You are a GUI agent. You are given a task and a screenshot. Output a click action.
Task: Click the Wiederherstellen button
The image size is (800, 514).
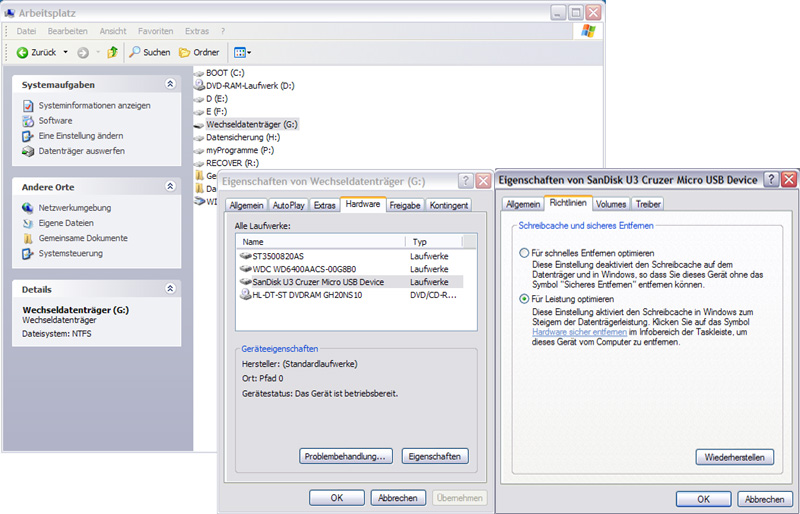734,457
